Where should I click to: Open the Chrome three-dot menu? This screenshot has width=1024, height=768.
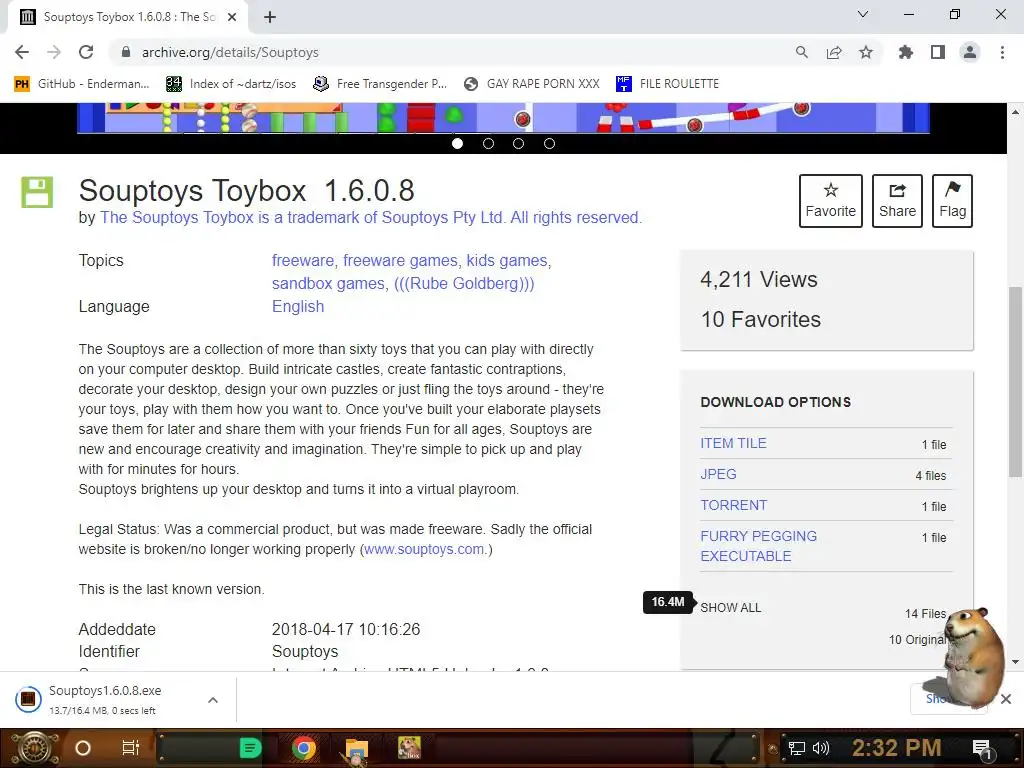(1002, 52)
